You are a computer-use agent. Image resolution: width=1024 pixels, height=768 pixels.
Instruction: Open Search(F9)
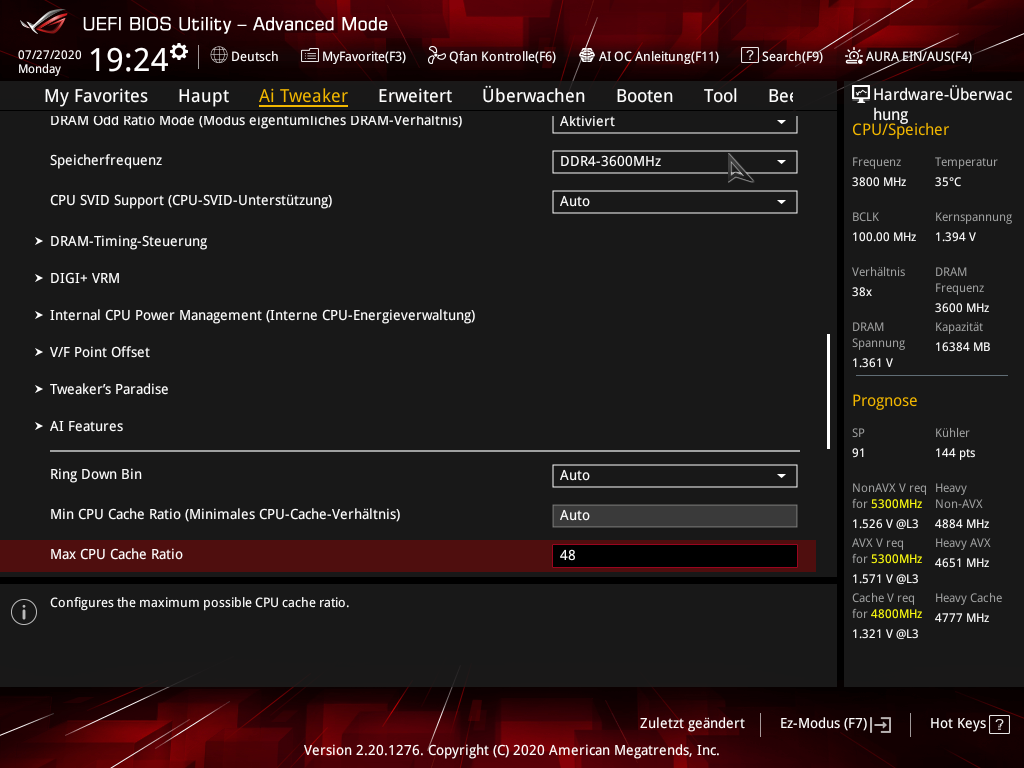pyautogui.click(x=782, y=56)
